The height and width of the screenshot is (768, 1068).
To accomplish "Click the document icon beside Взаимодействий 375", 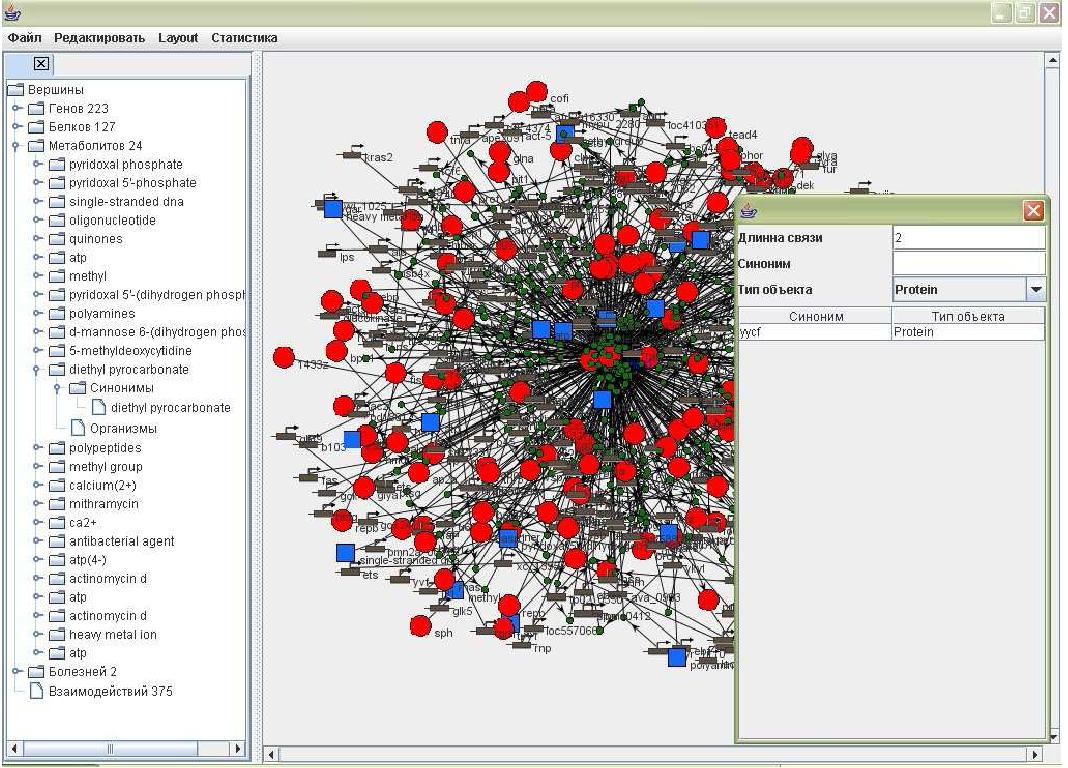I will click(x=36, y=691).
